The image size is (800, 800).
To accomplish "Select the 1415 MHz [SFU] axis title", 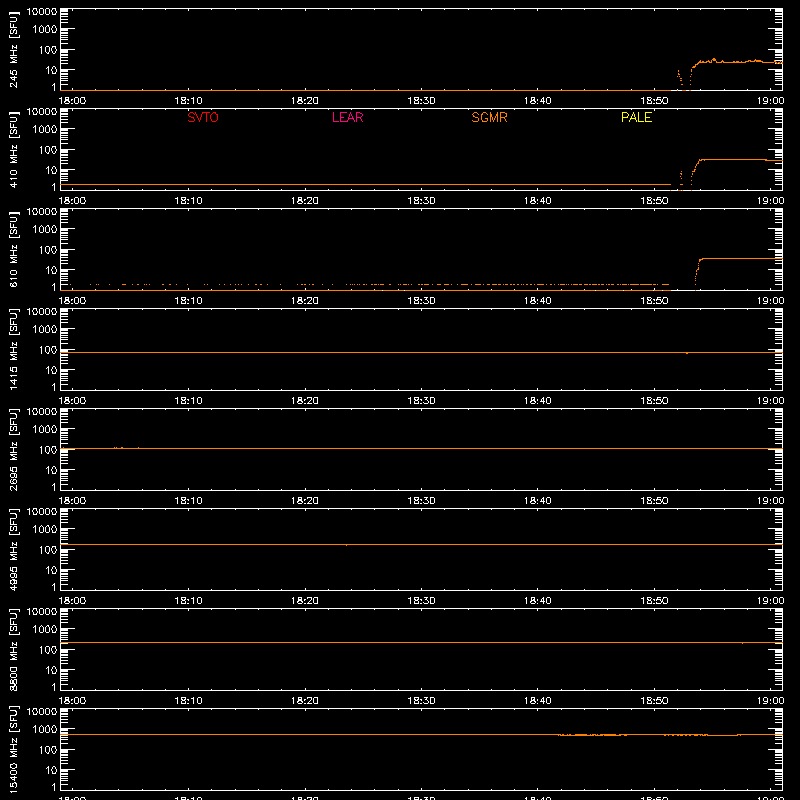I will click(x=13, y=349).
